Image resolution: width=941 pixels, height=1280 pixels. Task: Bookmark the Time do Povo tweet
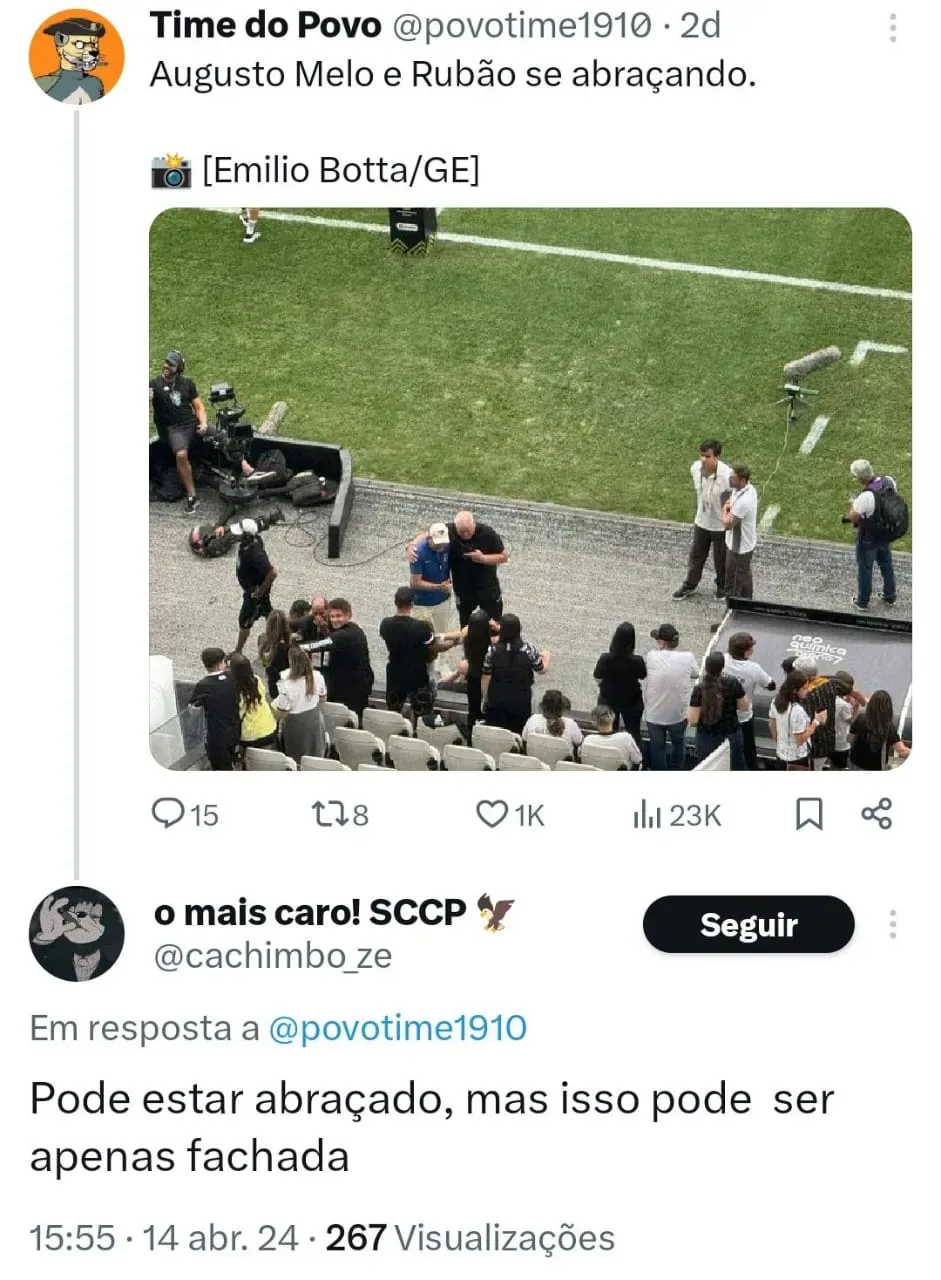click(808, 815)
